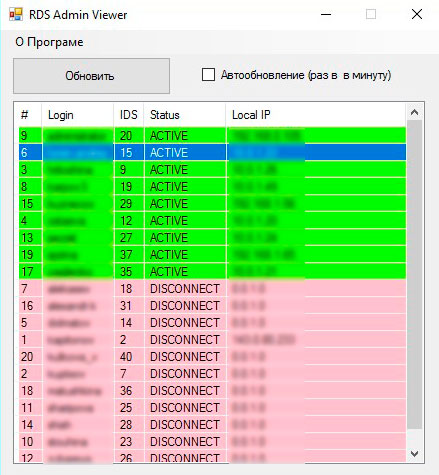Click the RDS Admin Viewer app icon
Image resolution: width=439 pixels, height=475 pixels.
(16, 14)
